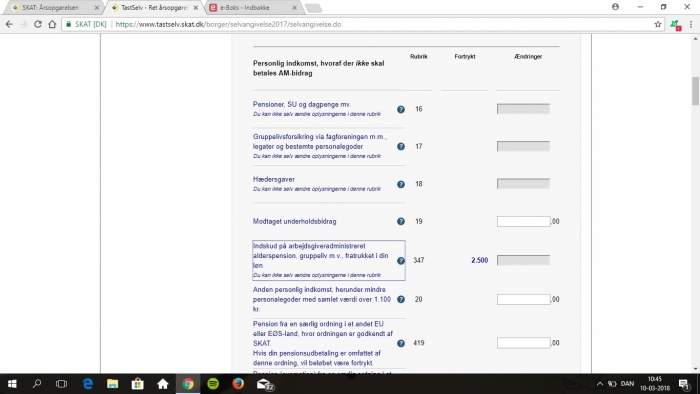Reload the current page

(x=38, y=24)
